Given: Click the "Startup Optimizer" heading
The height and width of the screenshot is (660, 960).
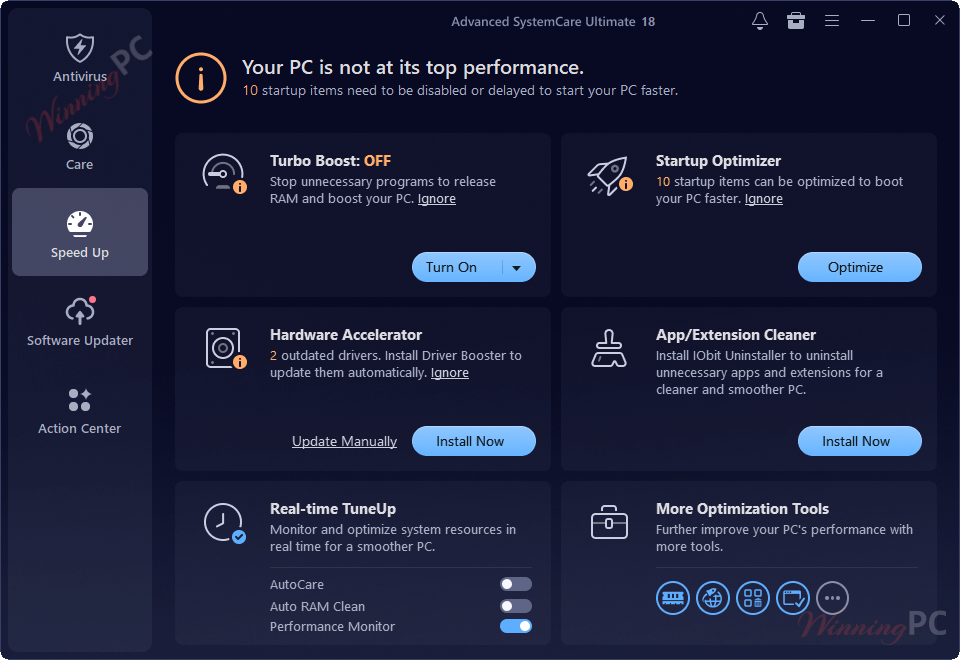Looking at the screenshot, I should (x=718, y=161).
